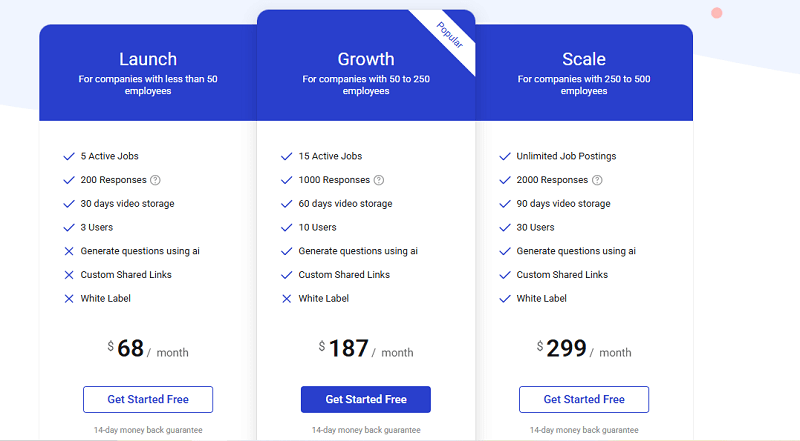The height and width of the screenshot is (441, 800).
Task: Click X mark beside Growth White Label
Action: pos(287,298)
